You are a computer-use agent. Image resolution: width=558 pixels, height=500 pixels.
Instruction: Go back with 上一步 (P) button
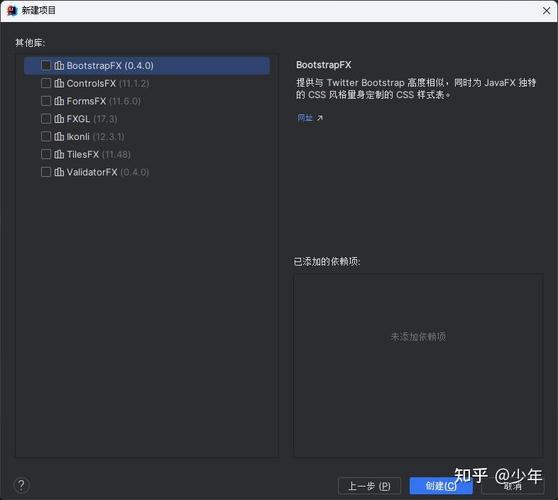click(369, 486)
